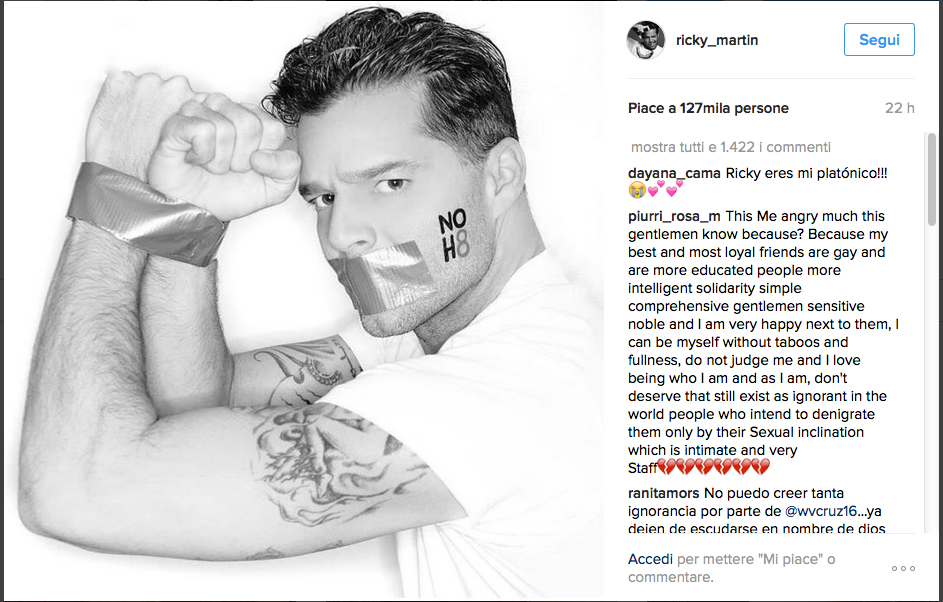Click the 22 h post timestamp

(899, 108)
